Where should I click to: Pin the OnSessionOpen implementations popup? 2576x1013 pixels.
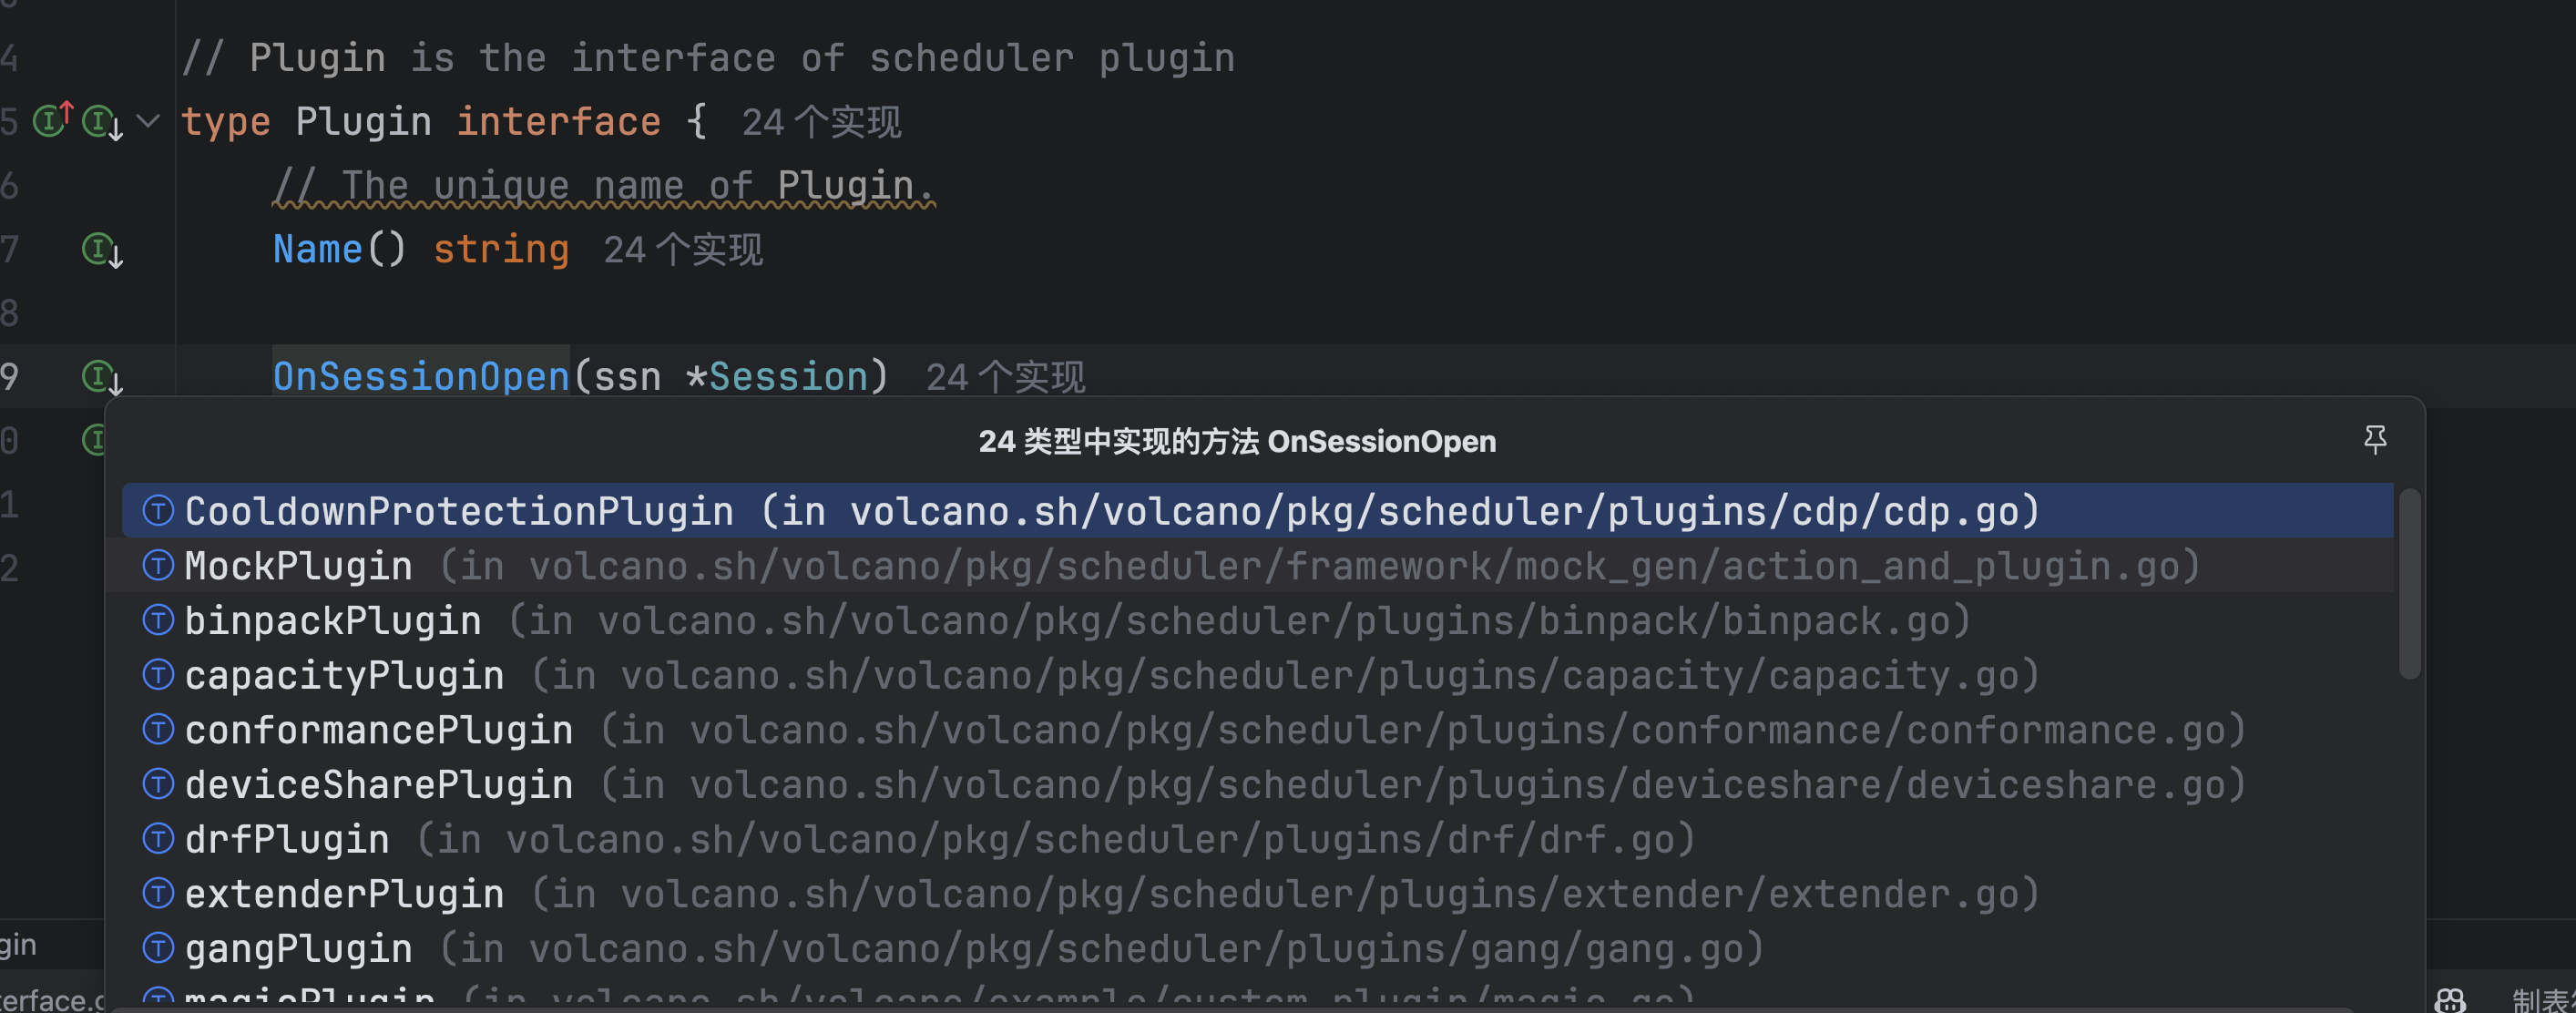[x=2375, y=440]
